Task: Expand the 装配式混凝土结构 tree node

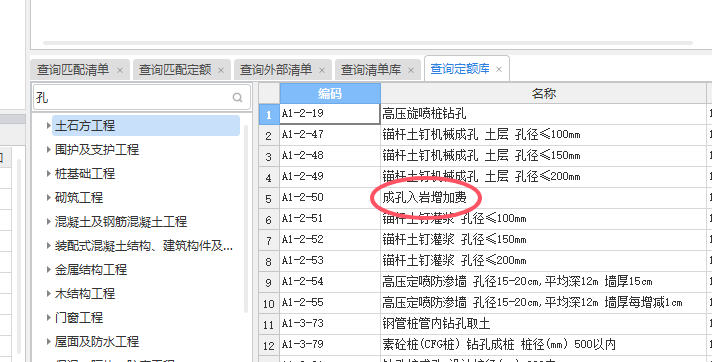Action: pyautogui.click(x=49, y=246)
